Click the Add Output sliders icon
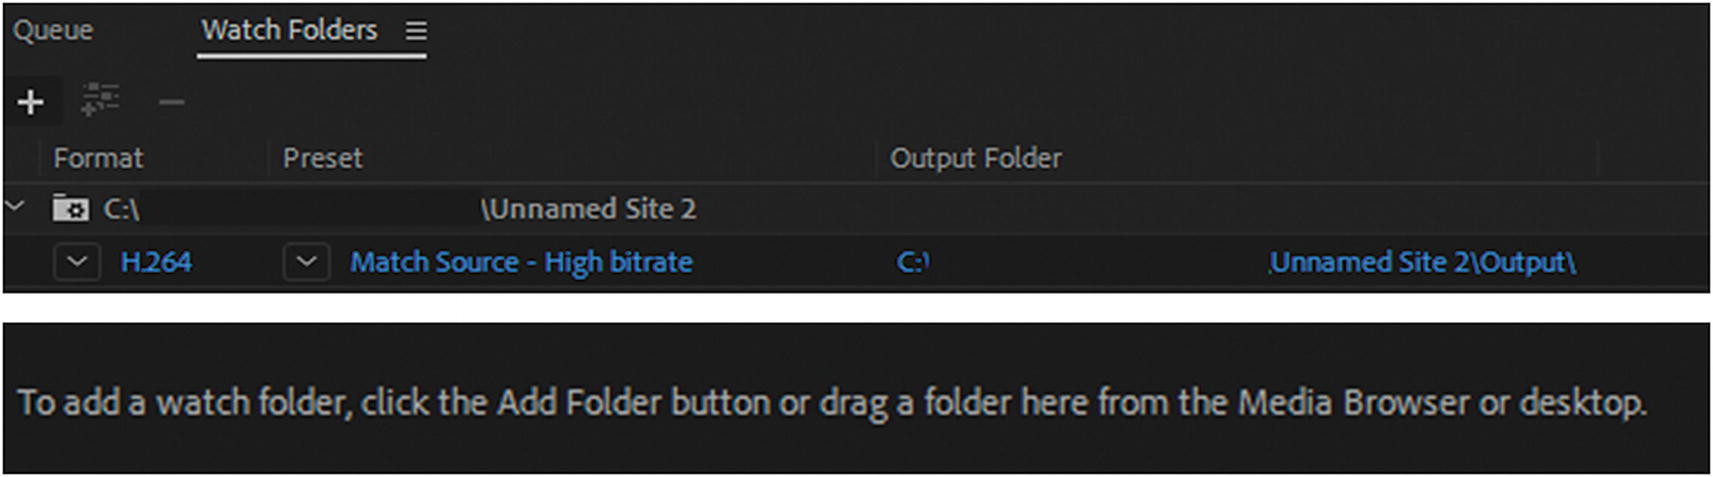 coord(100,100)
